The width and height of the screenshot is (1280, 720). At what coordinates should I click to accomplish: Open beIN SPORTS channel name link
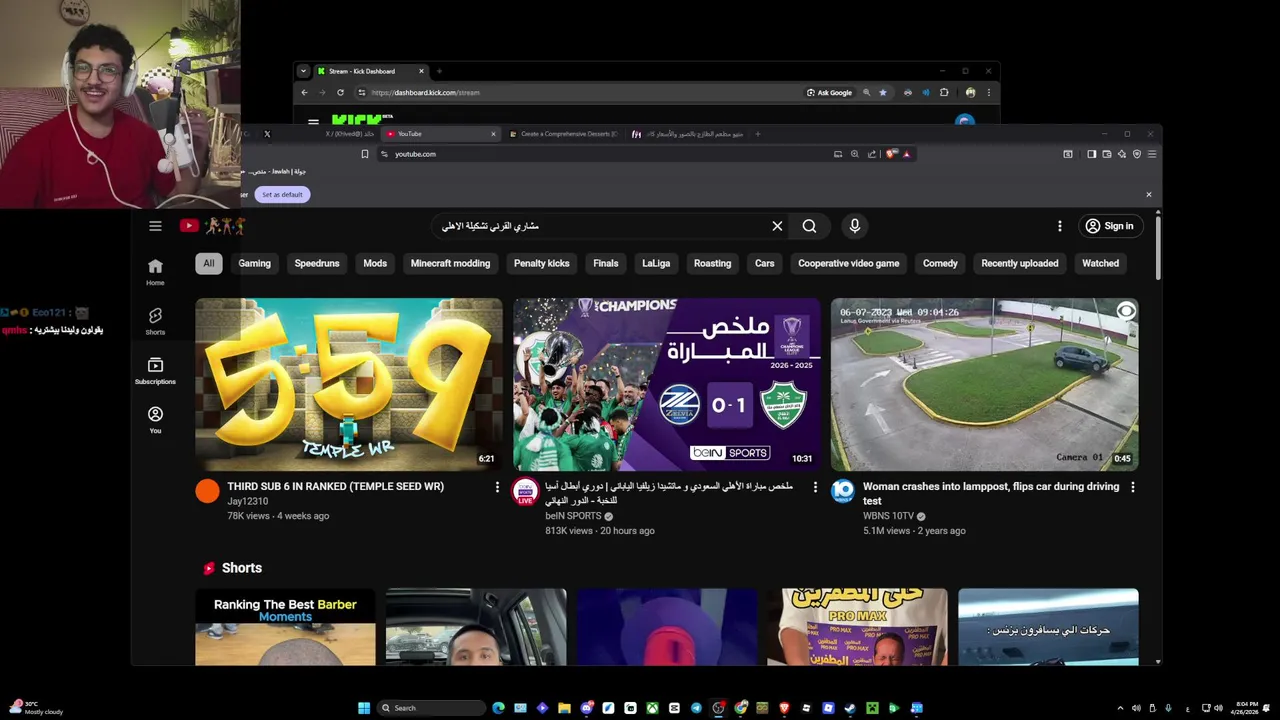click(x=573, y=516)
